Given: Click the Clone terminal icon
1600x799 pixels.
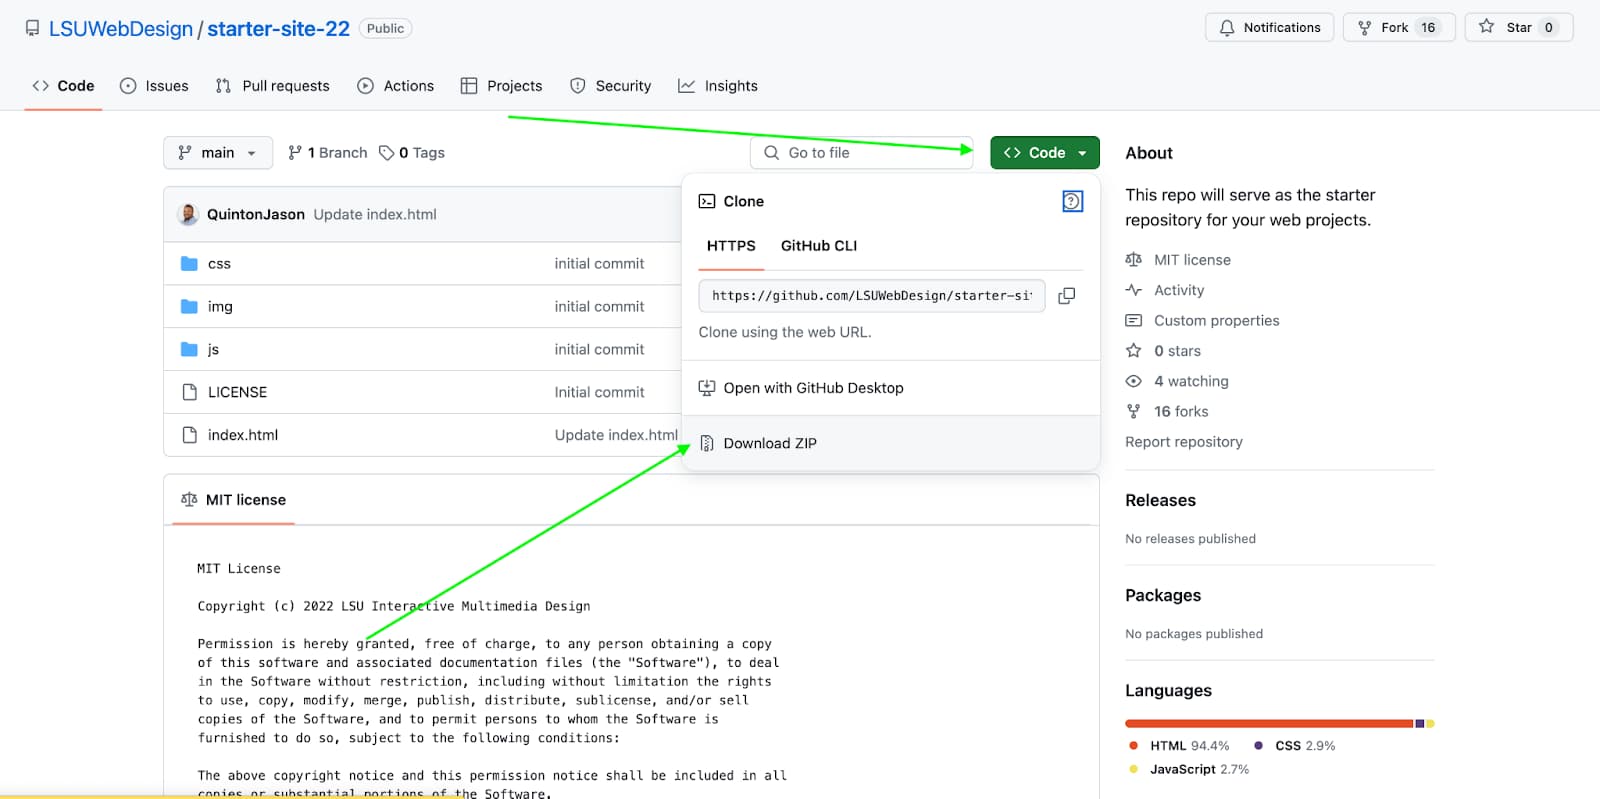Looking at the screenshot, I should tap(707, 202).
